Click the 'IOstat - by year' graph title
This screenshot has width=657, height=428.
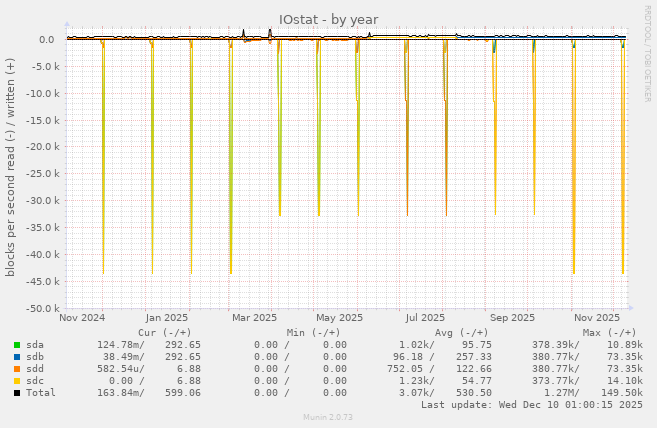pyautogui.click(x=328, y=19)
